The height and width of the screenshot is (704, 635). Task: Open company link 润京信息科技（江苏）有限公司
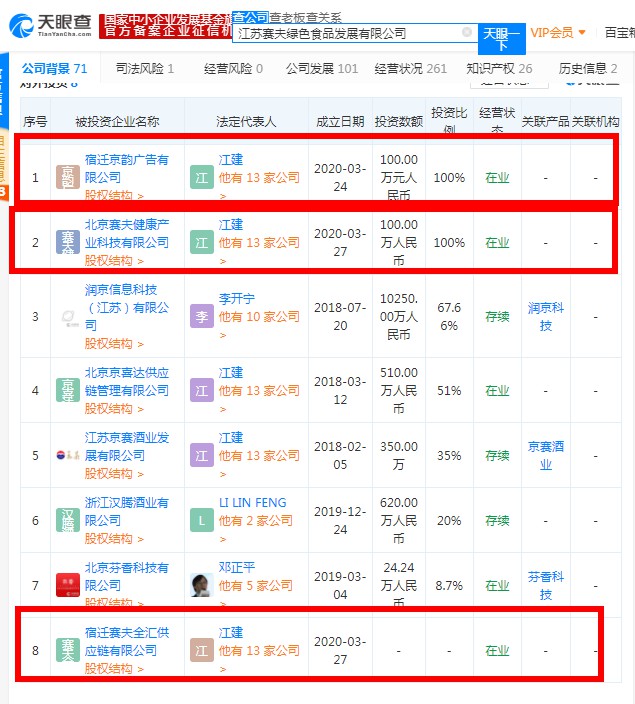click(127, 308)
